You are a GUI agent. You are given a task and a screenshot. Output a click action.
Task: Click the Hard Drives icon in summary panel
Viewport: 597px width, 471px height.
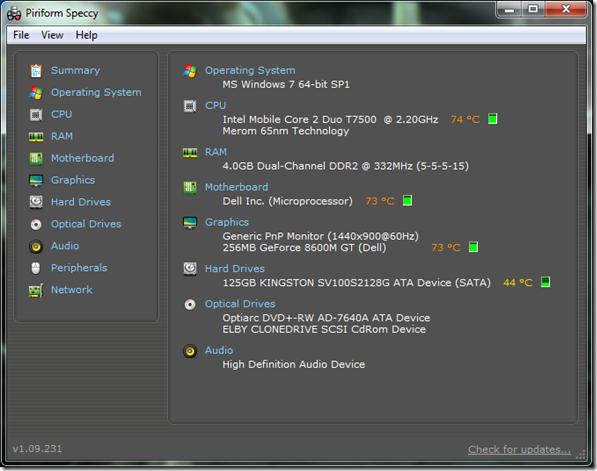tap(190, 268)
